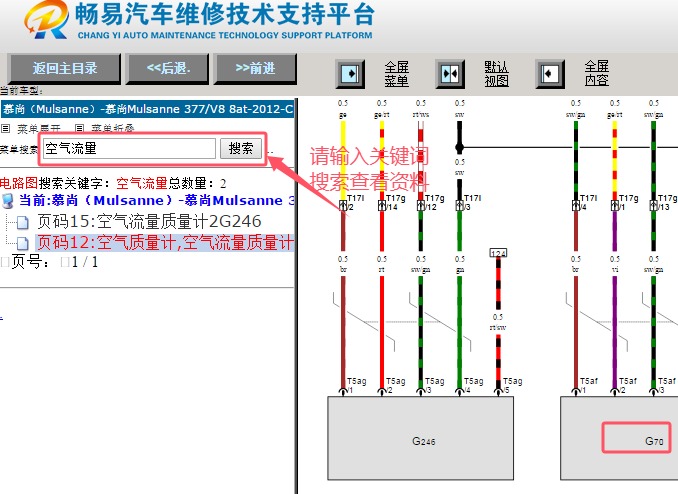Select the 全屏内容 label

click(x=597, y=74)
